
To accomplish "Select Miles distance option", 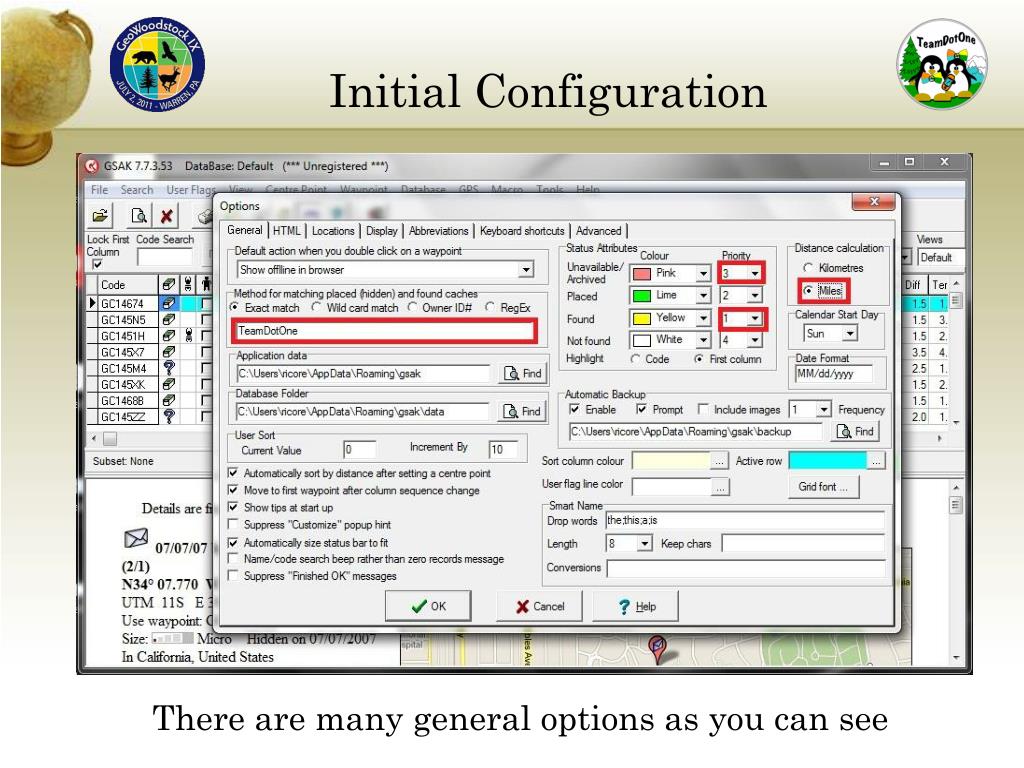I will (808, 291).
